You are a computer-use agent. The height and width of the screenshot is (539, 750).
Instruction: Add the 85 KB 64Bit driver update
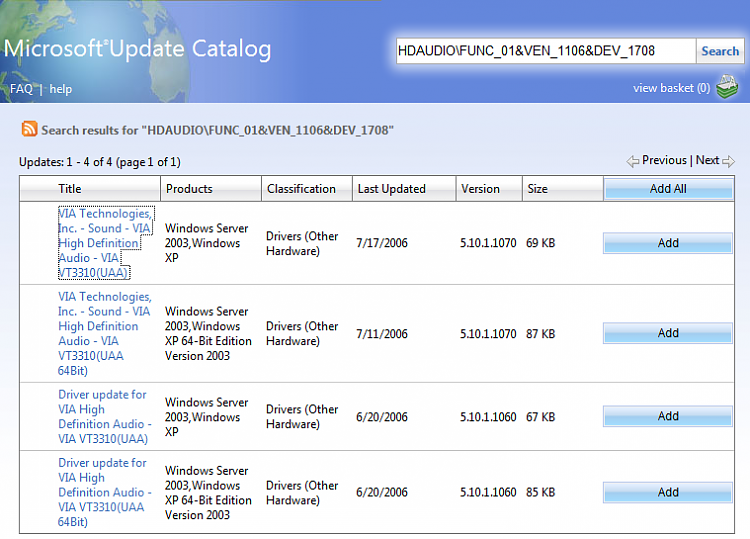tap(668, 492)
